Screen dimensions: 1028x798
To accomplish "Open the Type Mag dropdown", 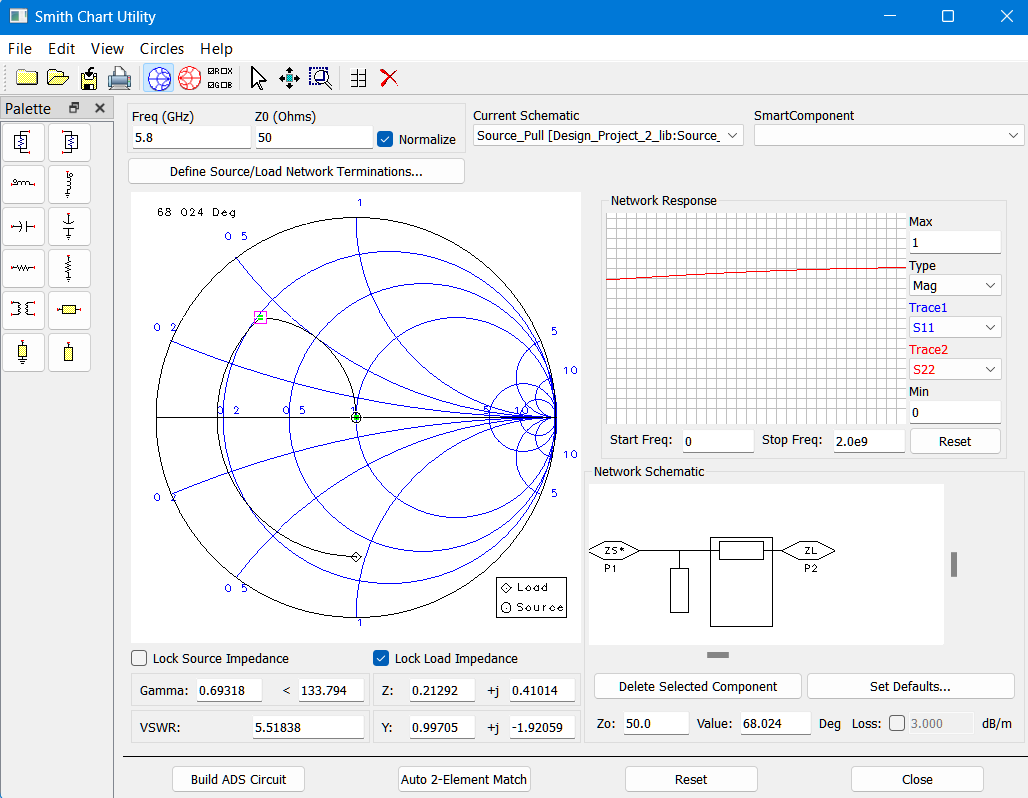I will click(x=954, y=286).
